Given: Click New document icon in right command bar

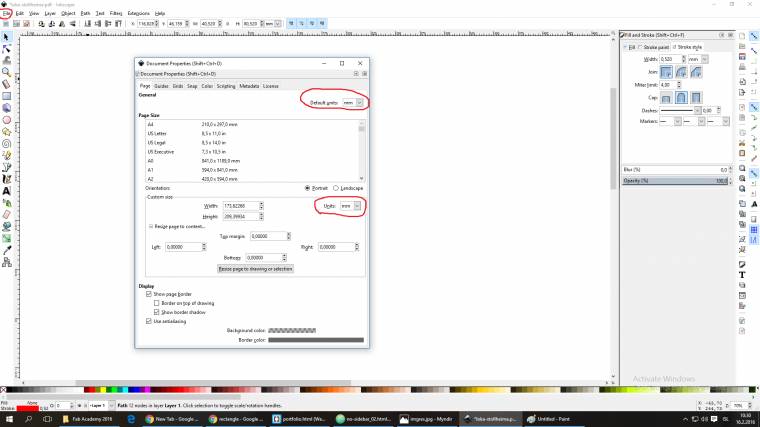Looking at the screenshot, I should tap(742, 36).
